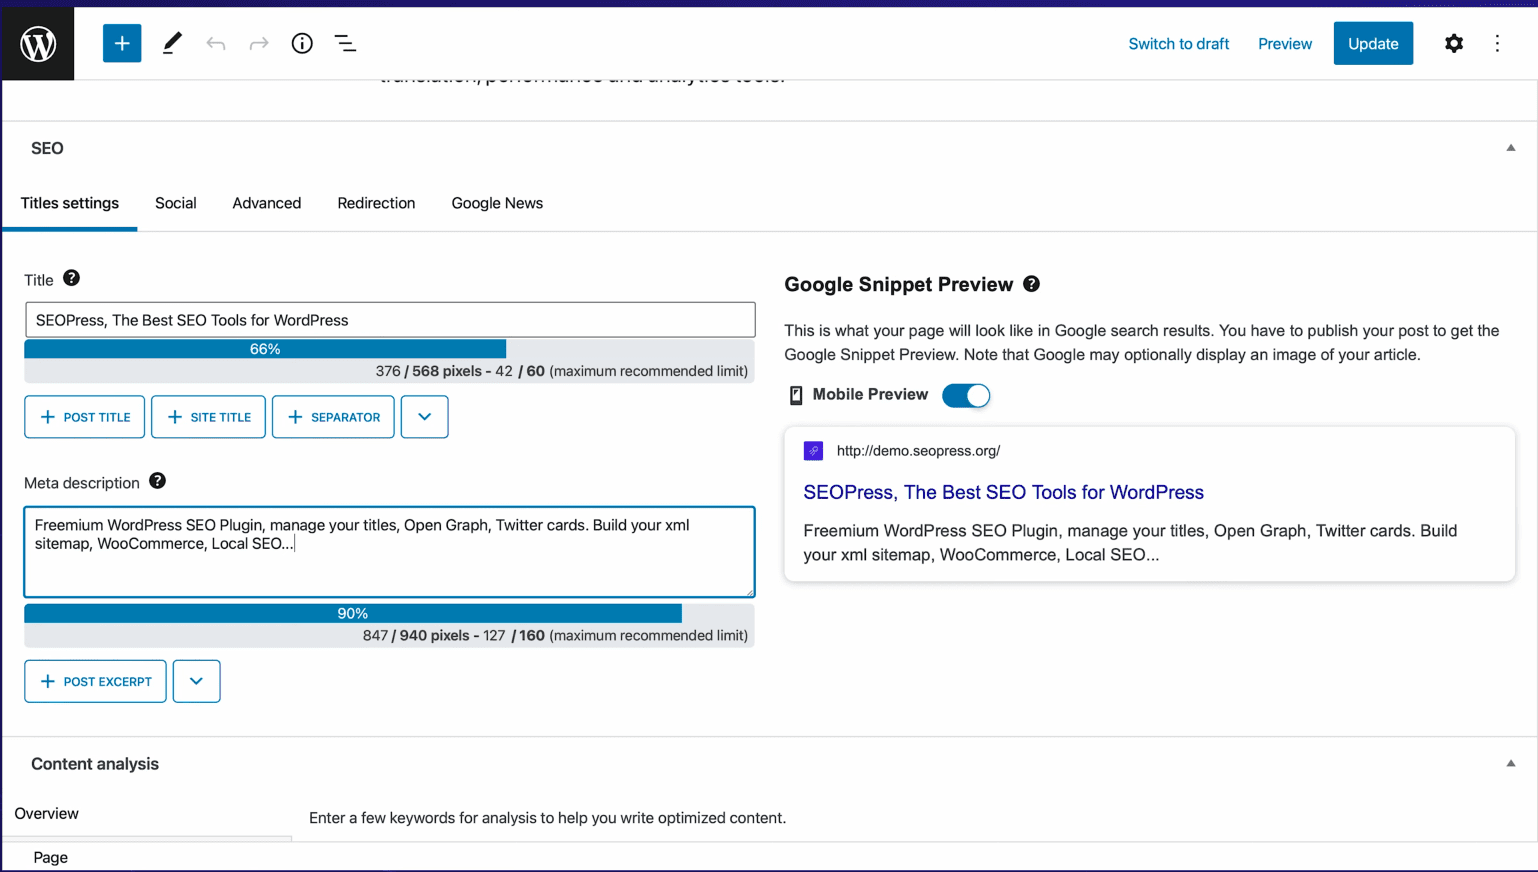
Task: Click the demo.seopress.org URL in preview
Action: 918,451
